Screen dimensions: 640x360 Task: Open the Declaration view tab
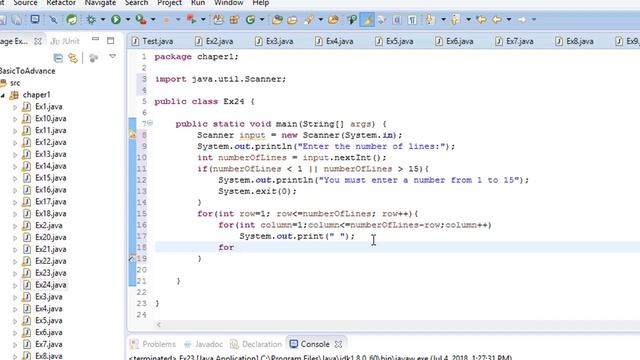(256, 344)
